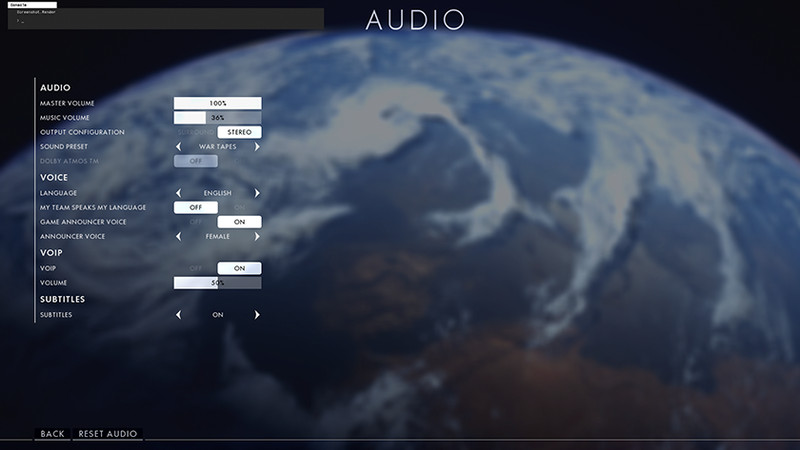Select Stereo output configuration
Screen dimensions: 800x450
coord(240,132)
